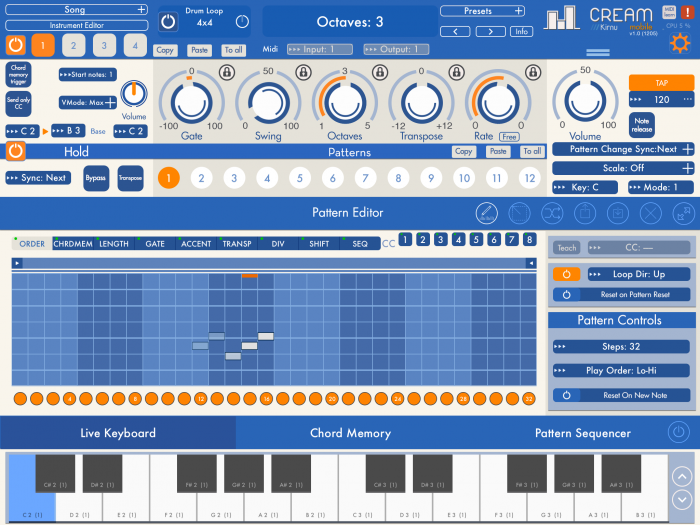The height and width of the screenshot is (525, 700).
Task: Toggle the Swing knob lock icon
Action: pos(304,72)
